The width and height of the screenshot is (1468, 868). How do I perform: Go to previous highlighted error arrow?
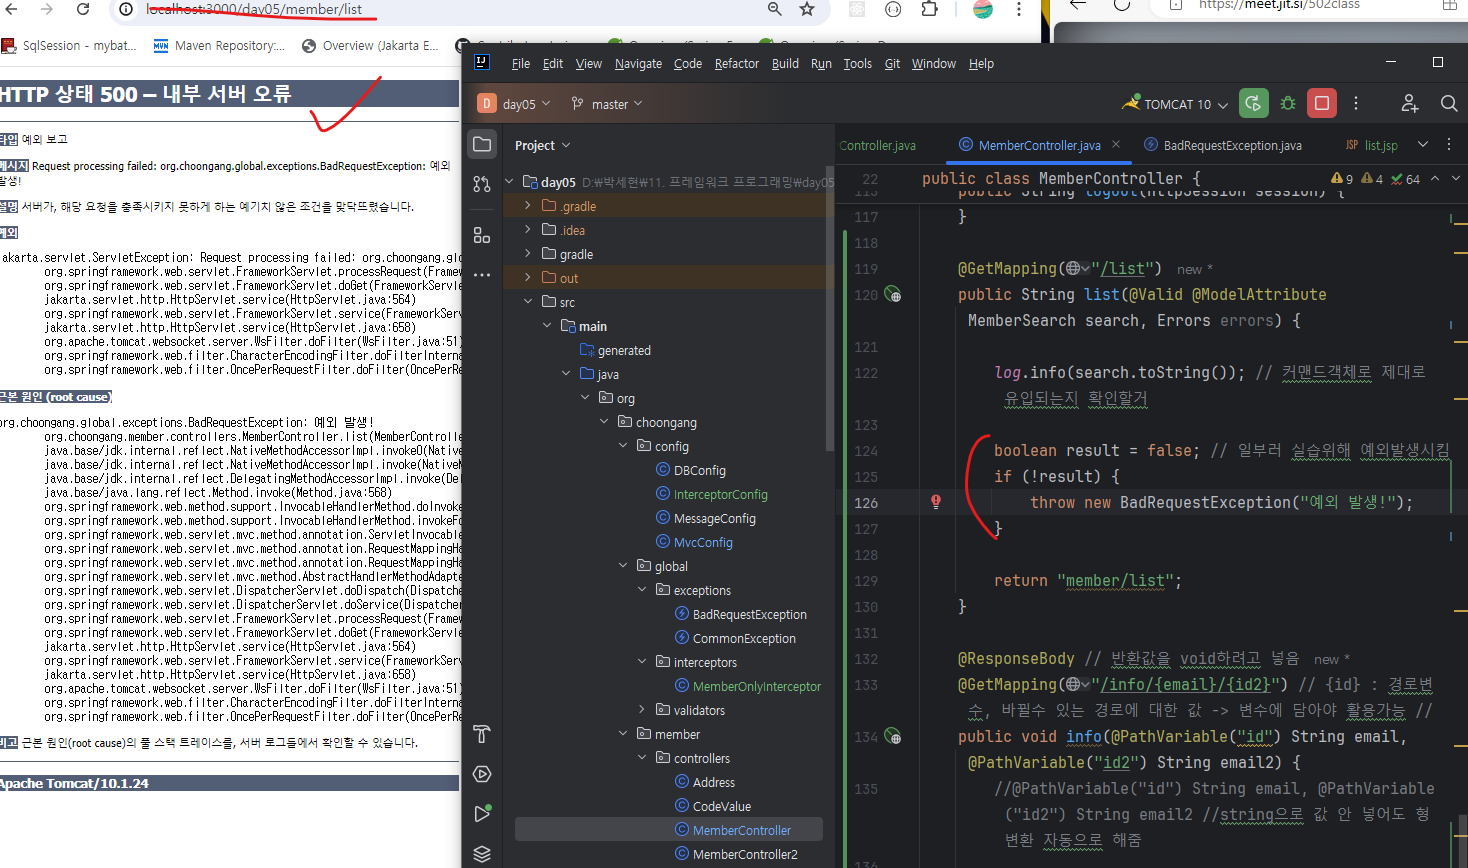point(1435,179)
